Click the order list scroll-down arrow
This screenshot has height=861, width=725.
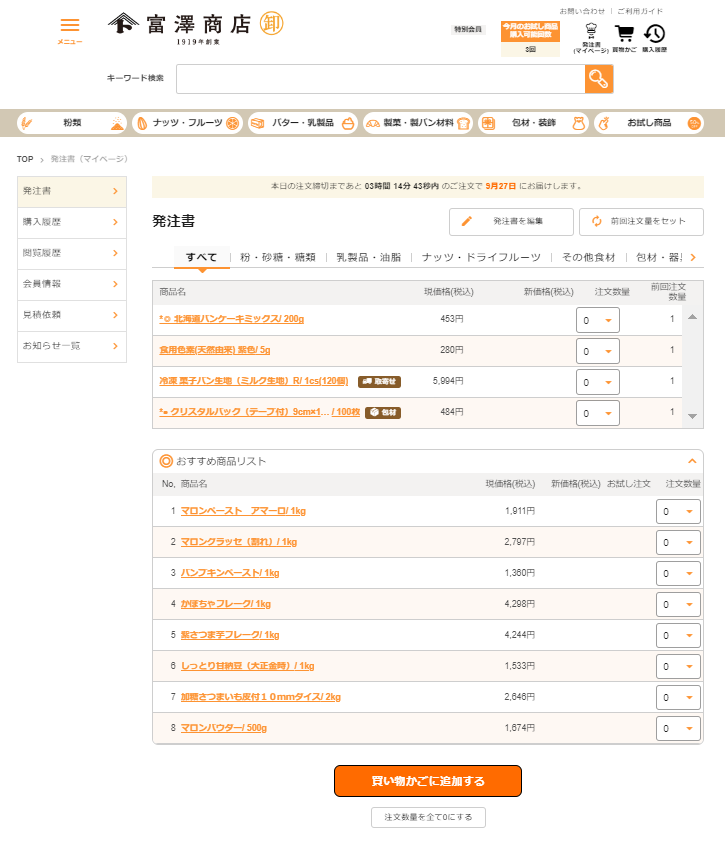click(693, 416)
